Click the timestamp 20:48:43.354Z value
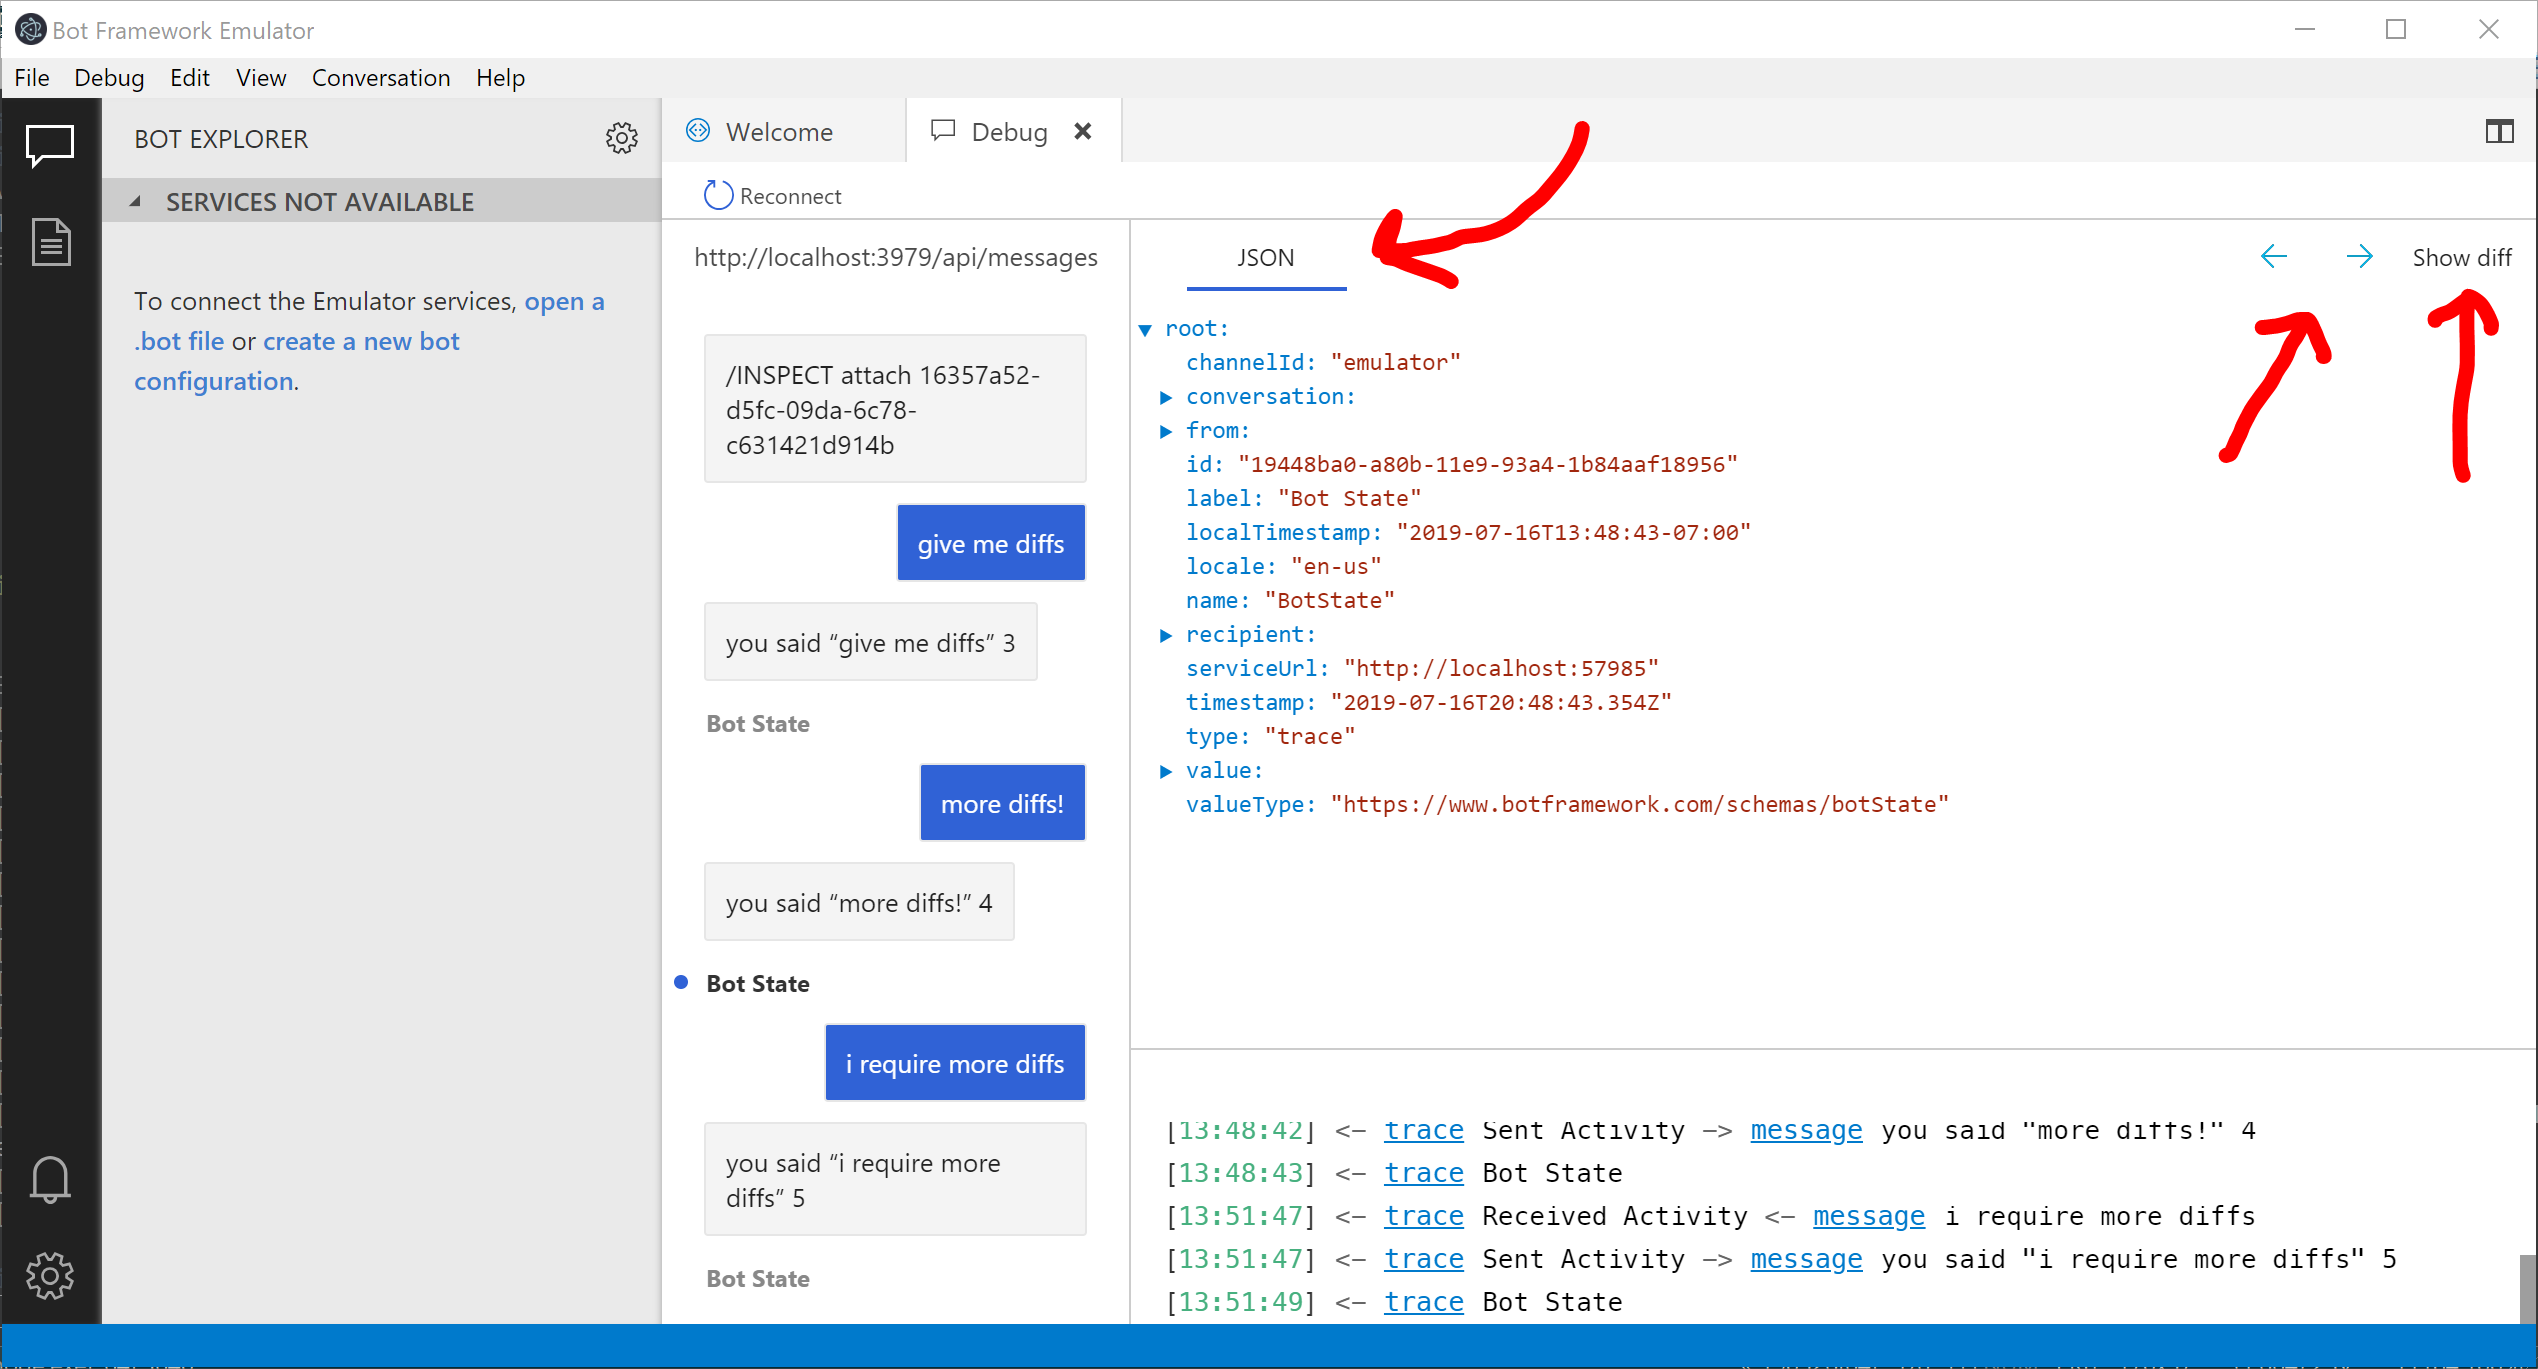 point(1501,703)
